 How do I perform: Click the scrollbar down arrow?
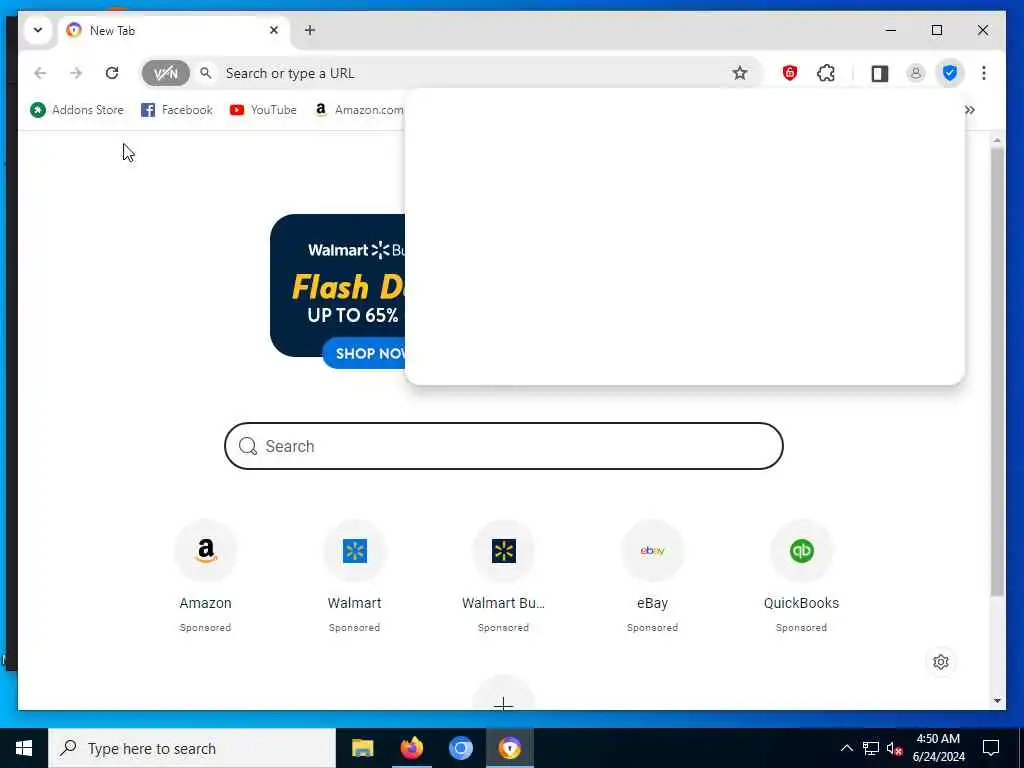[997, 701]
